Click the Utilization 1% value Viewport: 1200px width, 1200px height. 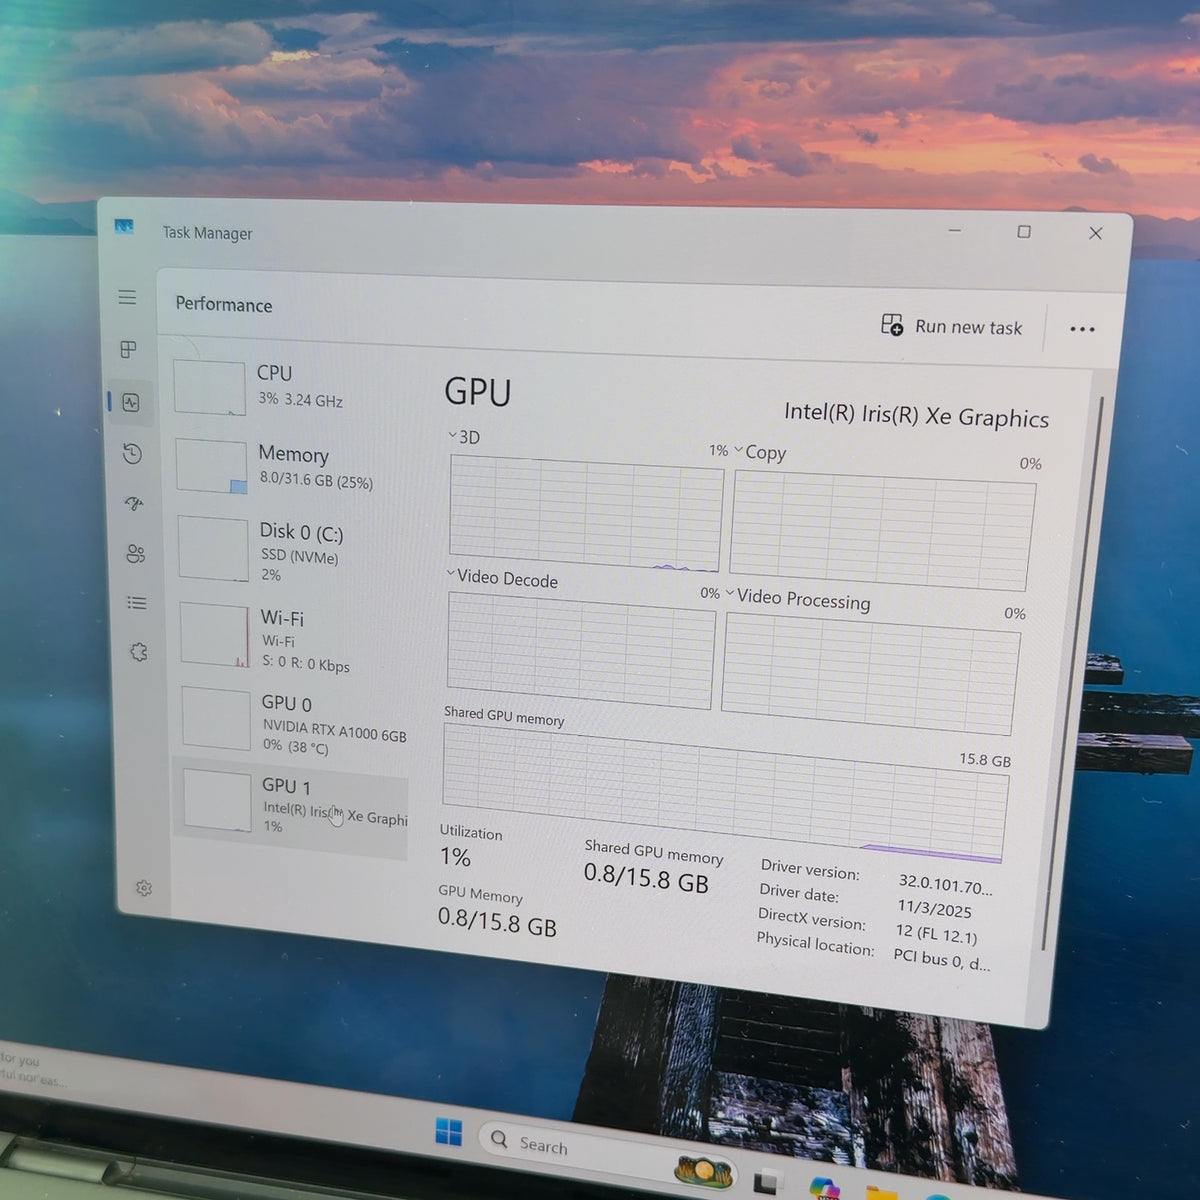[455, 857]
